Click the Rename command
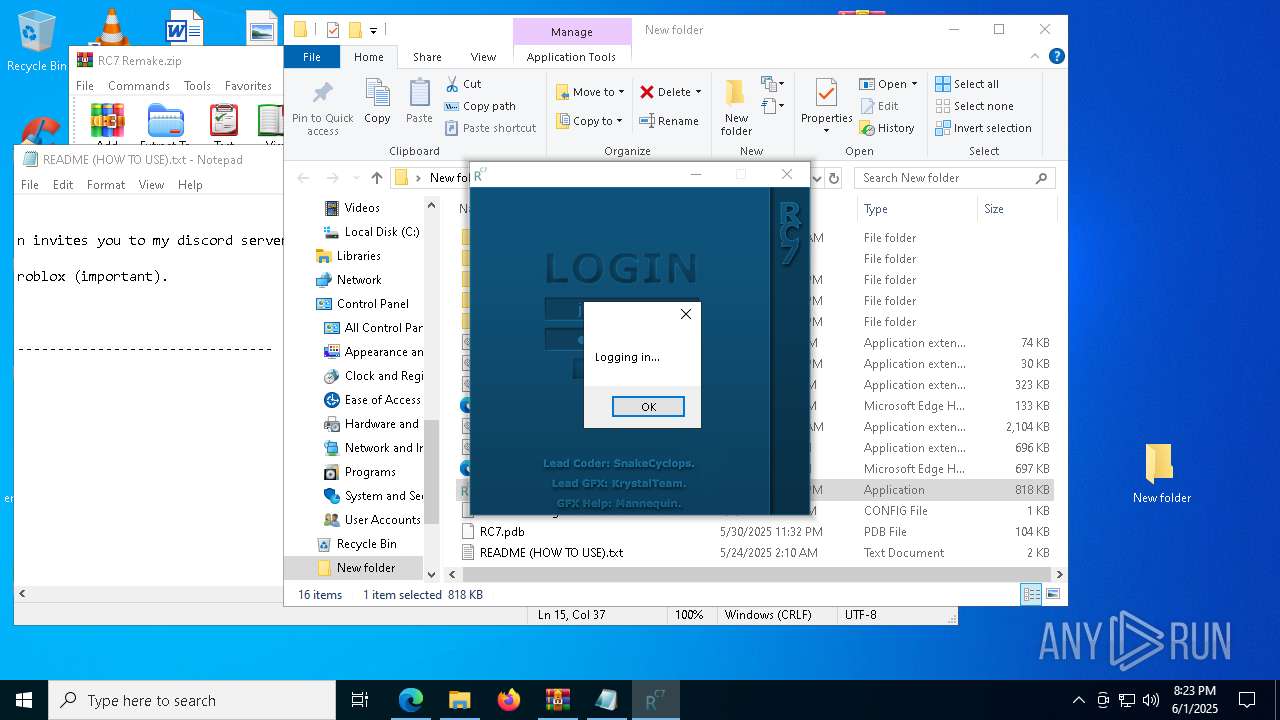 pos(669,121)
